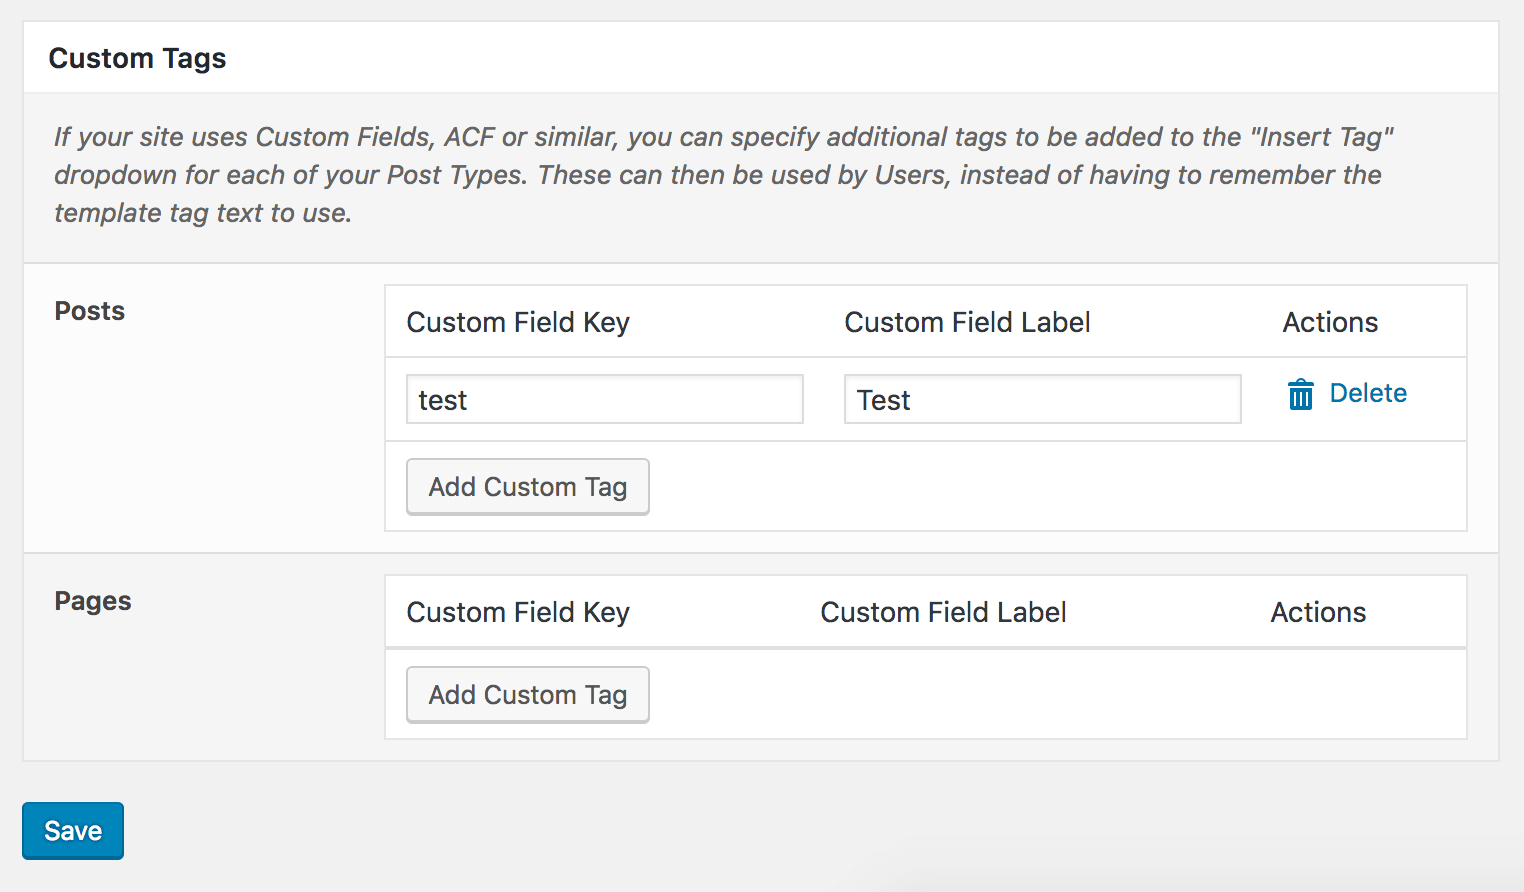Click Add Custom Tag under Pages

pyautogui.click(x=527, y=694)
